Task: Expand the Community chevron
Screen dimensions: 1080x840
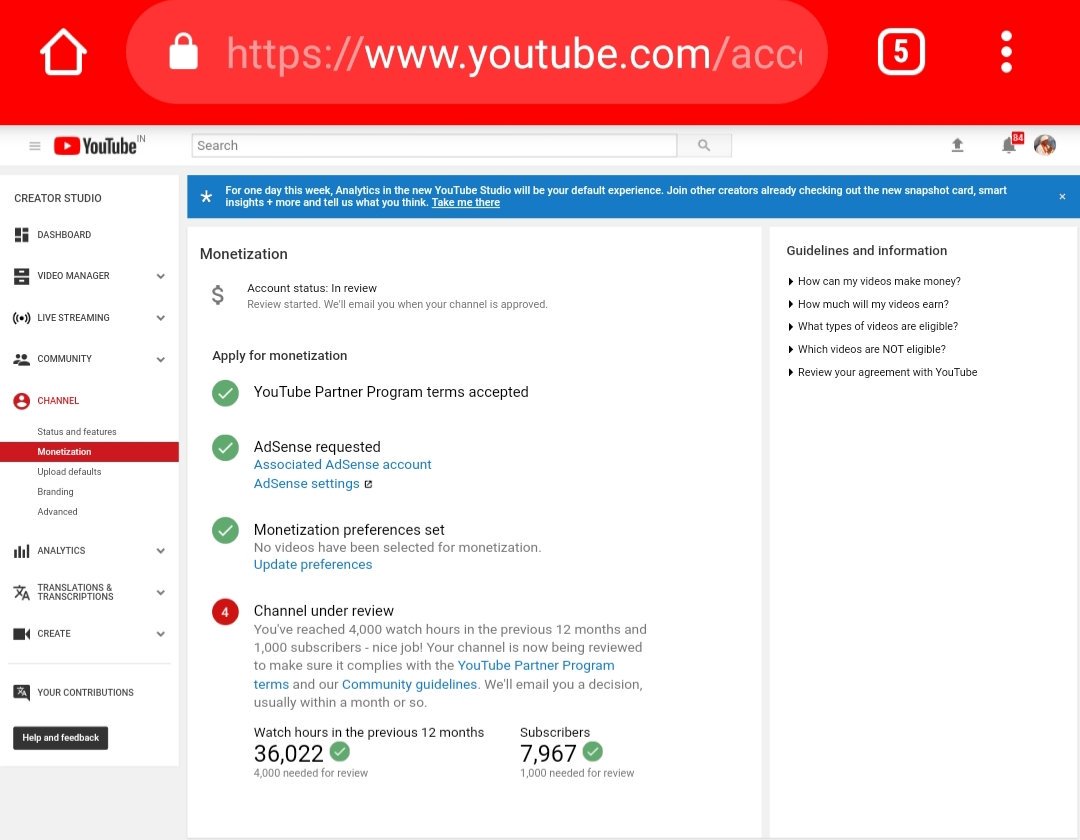Action: tap(160, 359)
